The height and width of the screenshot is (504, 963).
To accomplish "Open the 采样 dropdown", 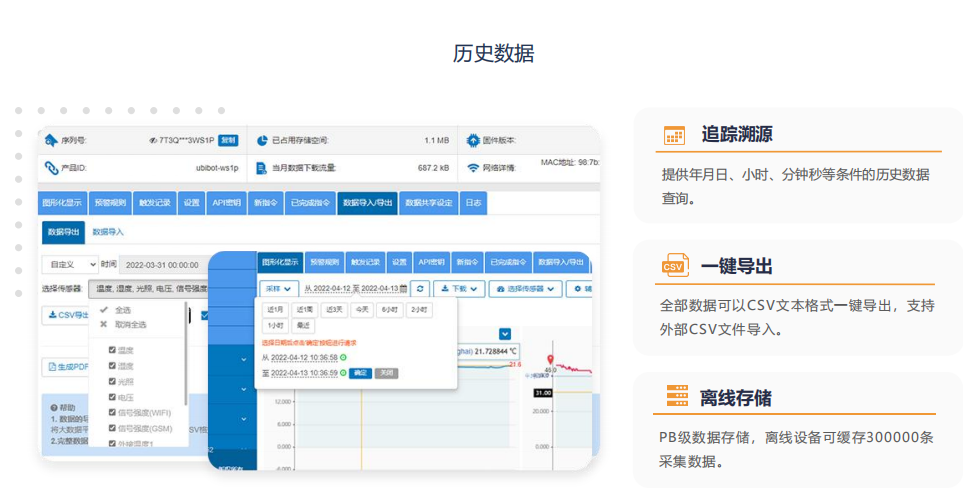I will click(279, 289).
